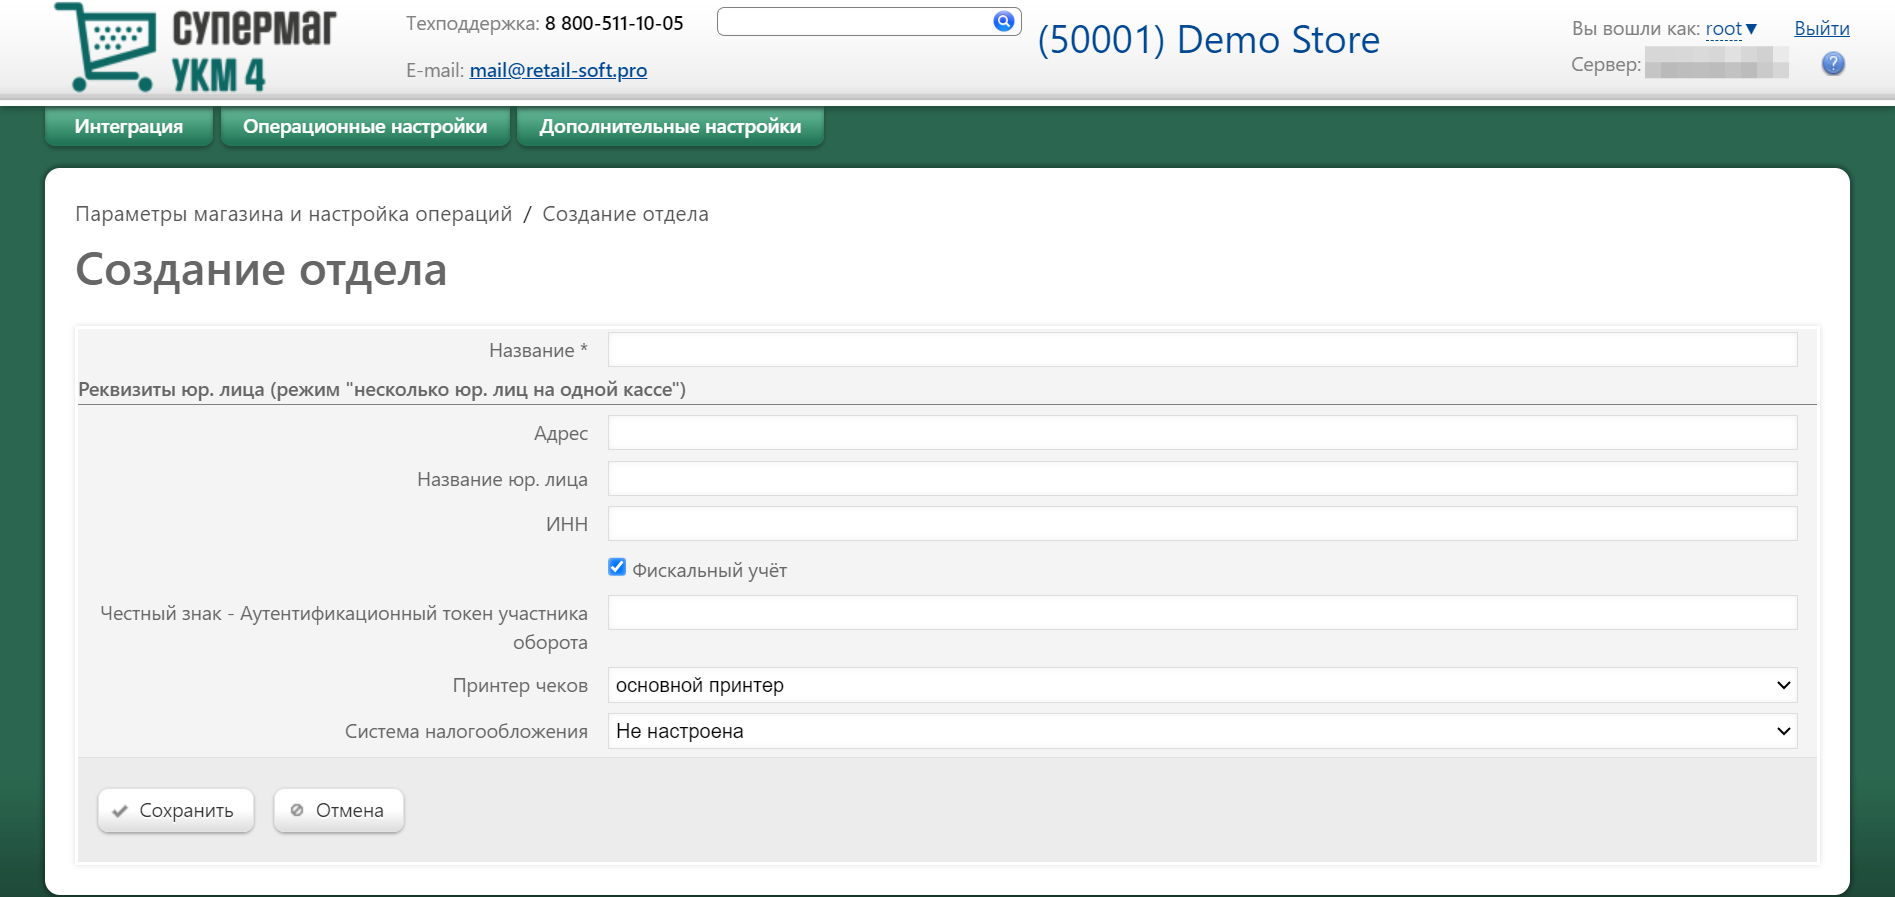Viewport: 1895px width, 897px height.
Task: Click the search magnifier icon
Action: click(x=1003, y=21)
